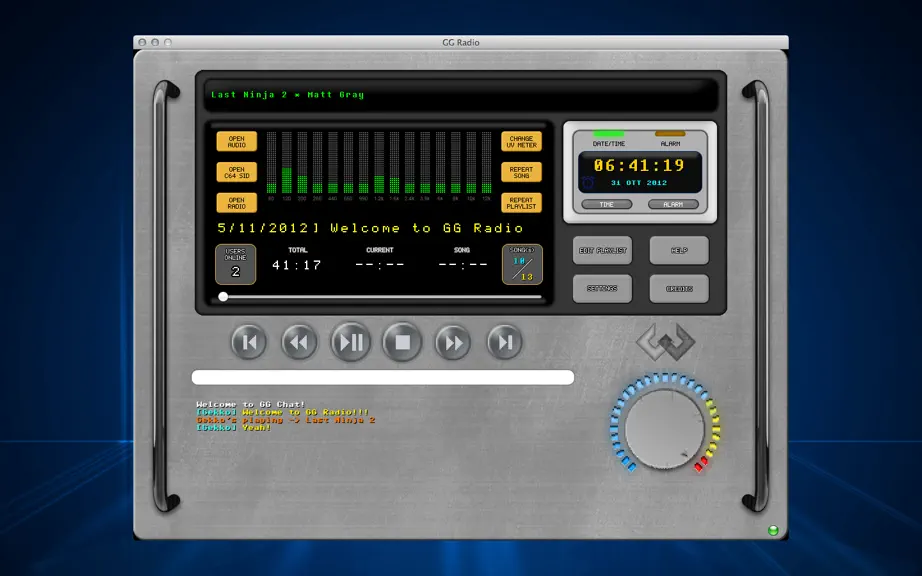Toggle the Repeat Playlist button
Viewport: 922px width, 576px height.
pyautogui.click(x=521, y=203)
